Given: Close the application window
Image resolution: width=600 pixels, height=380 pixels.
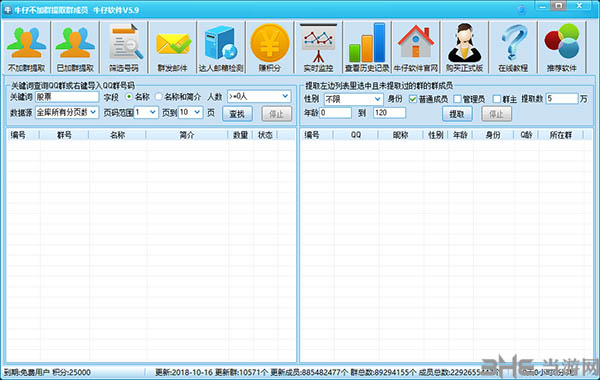Looking at the screenshot, I should click(x=579, y=6).
